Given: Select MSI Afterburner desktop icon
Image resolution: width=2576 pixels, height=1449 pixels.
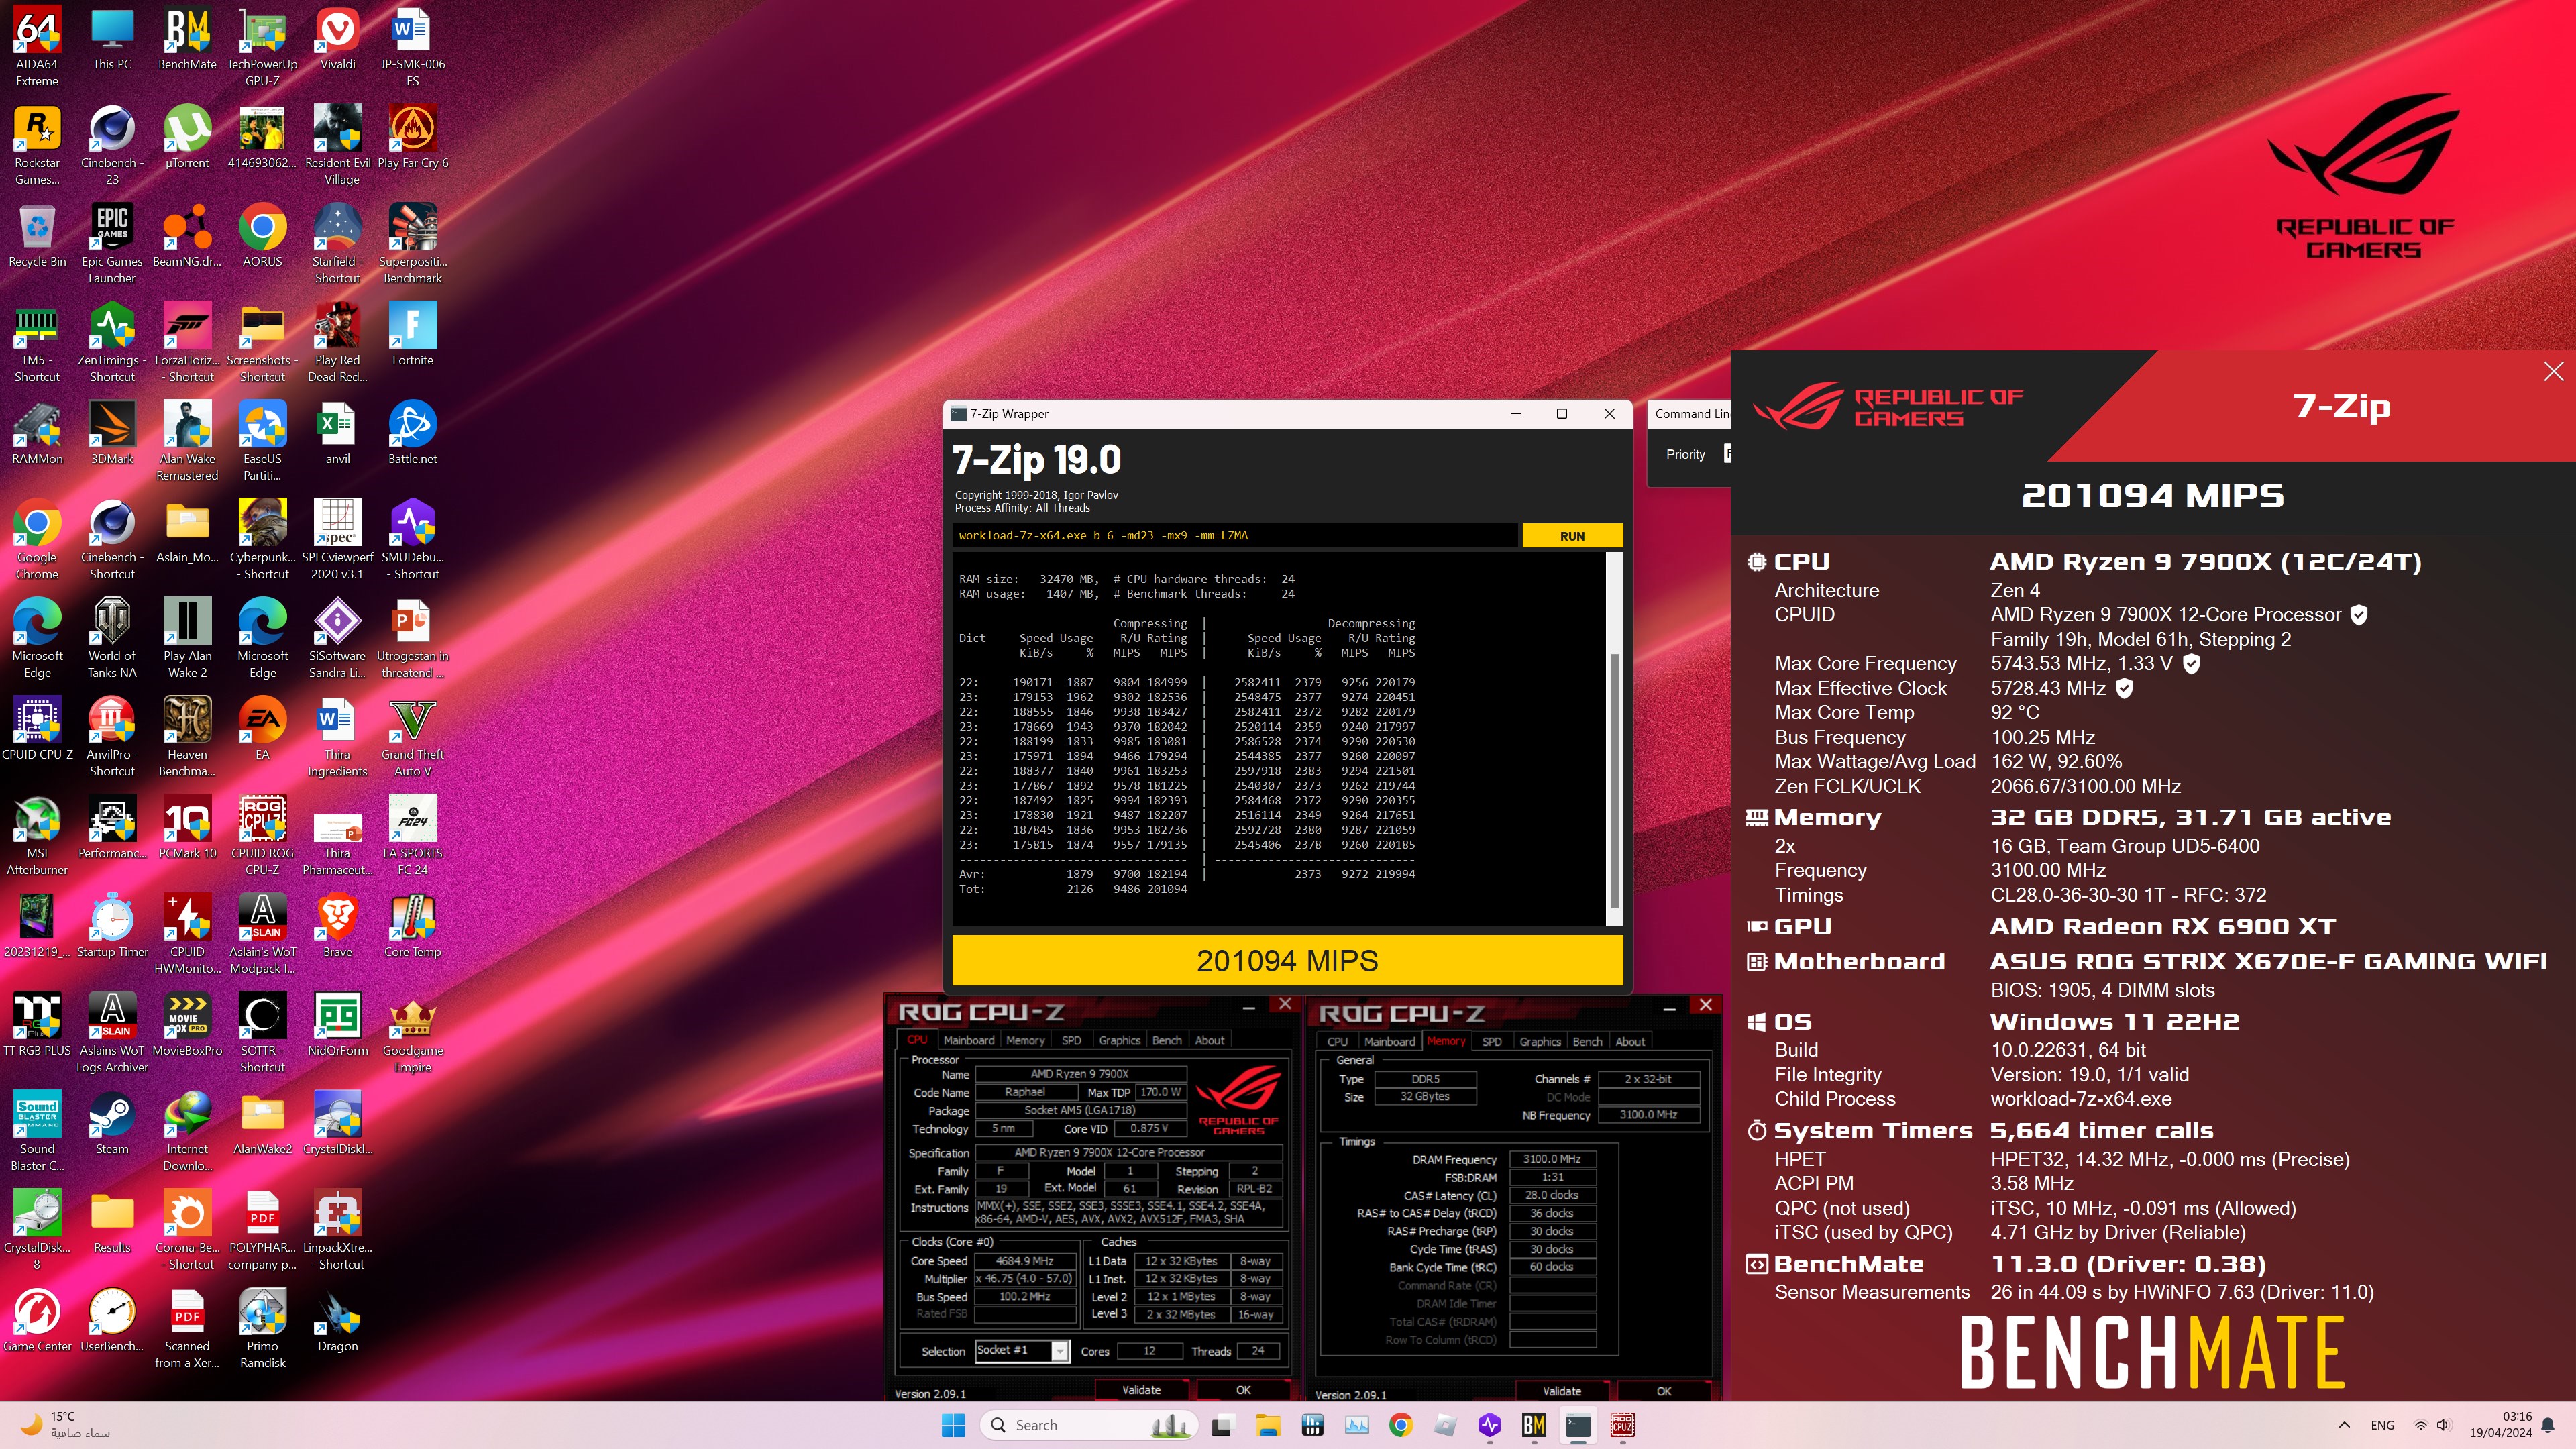Looking at the screenshot, I should click(x=37, y=836).
